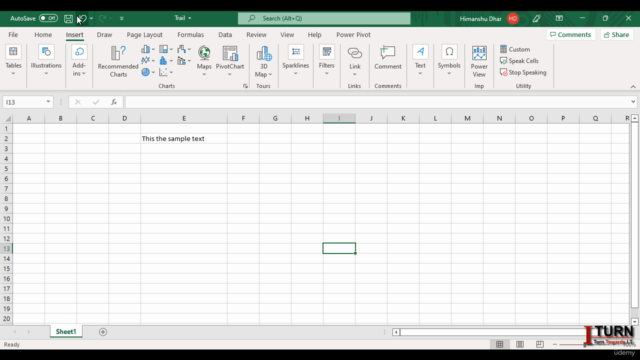Insert Line or Area chart icon

click(147, 61)
